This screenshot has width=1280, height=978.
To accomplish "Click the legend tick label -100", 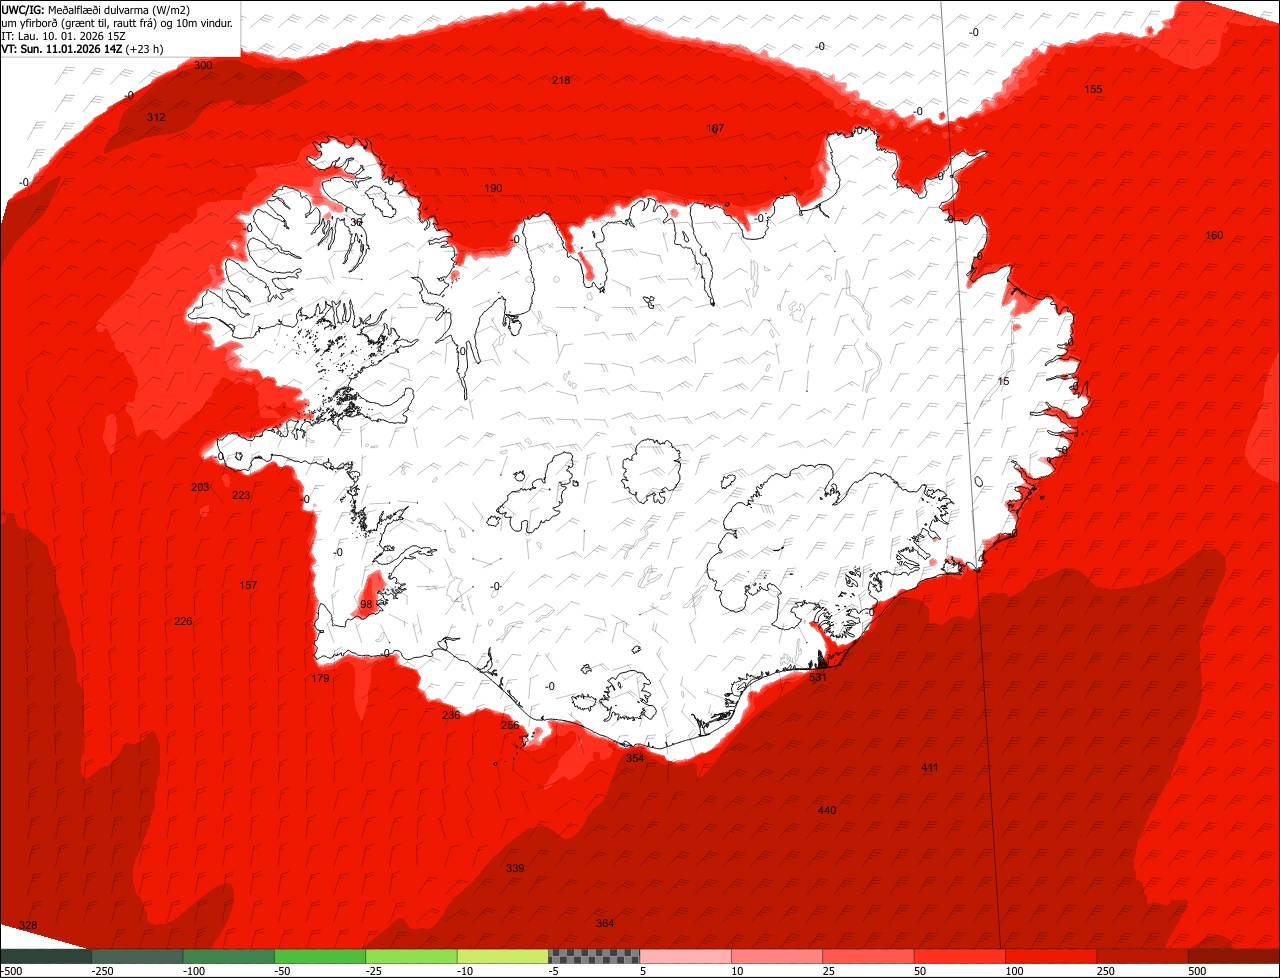I will [194, 971].
